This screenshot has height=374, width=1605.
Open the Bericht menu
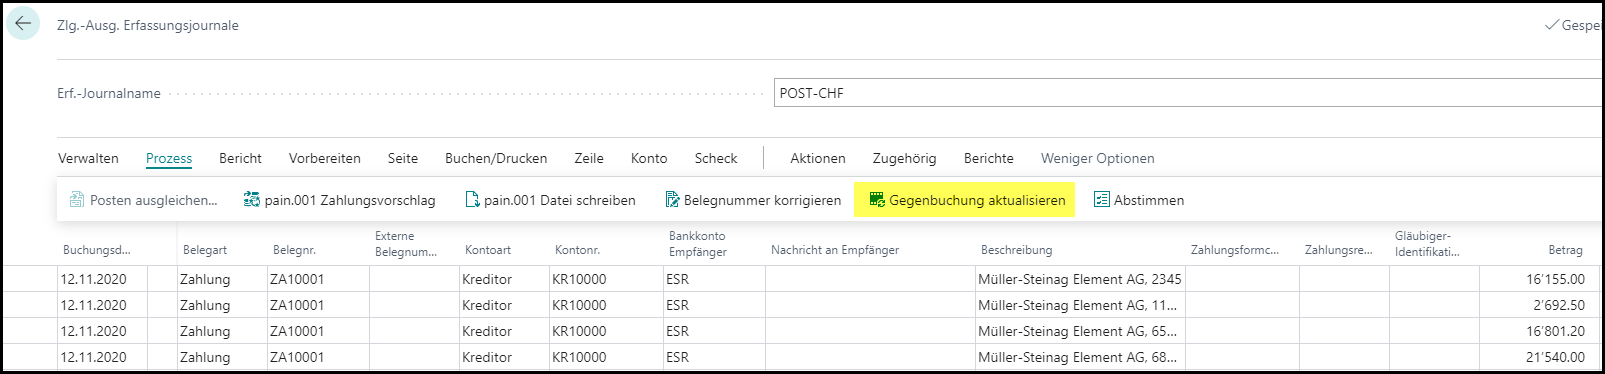click(x=240, y=158)
